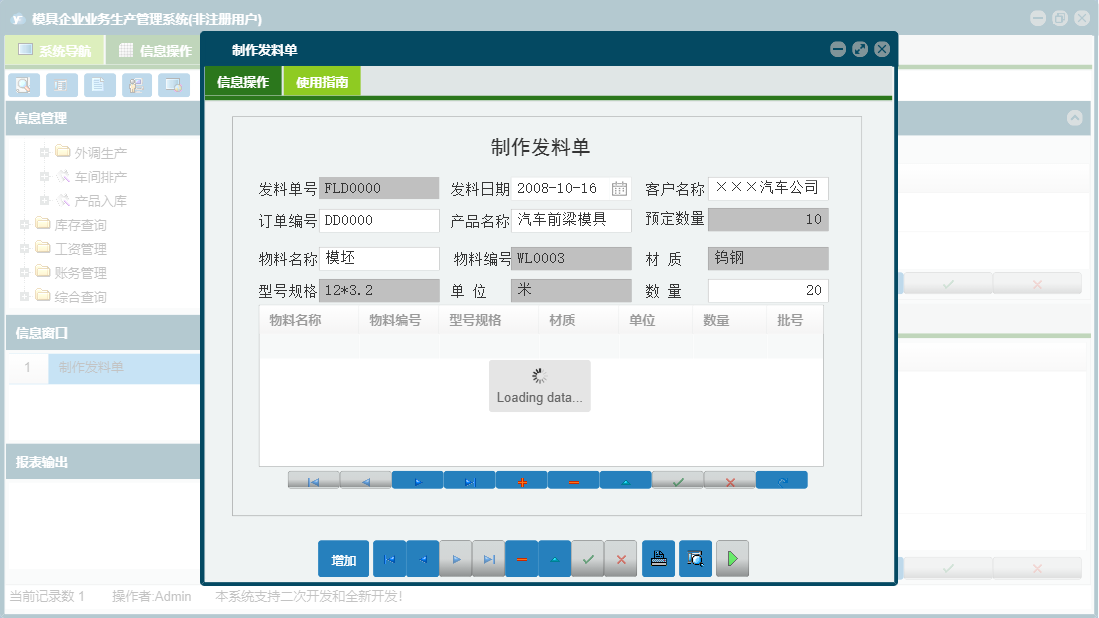Select the search/preview toolbar icon
Screen dimensions: 1099x618
24,85
